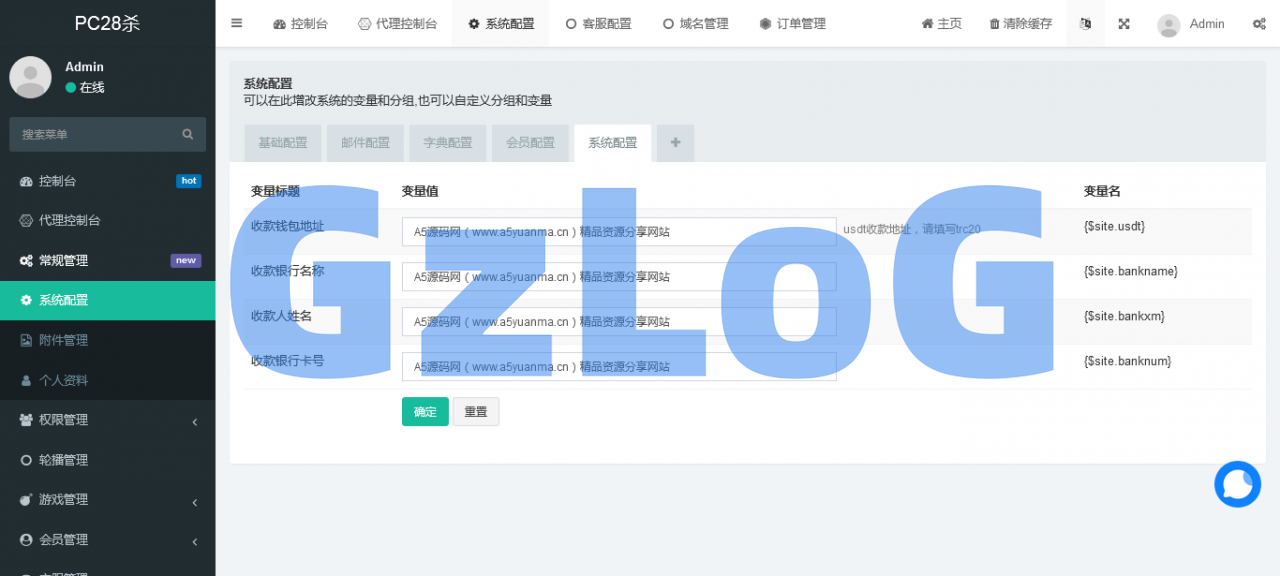Click the 确定 submit button
The width and height of the screenshot is (1280, 576).
tap(425, 411)
